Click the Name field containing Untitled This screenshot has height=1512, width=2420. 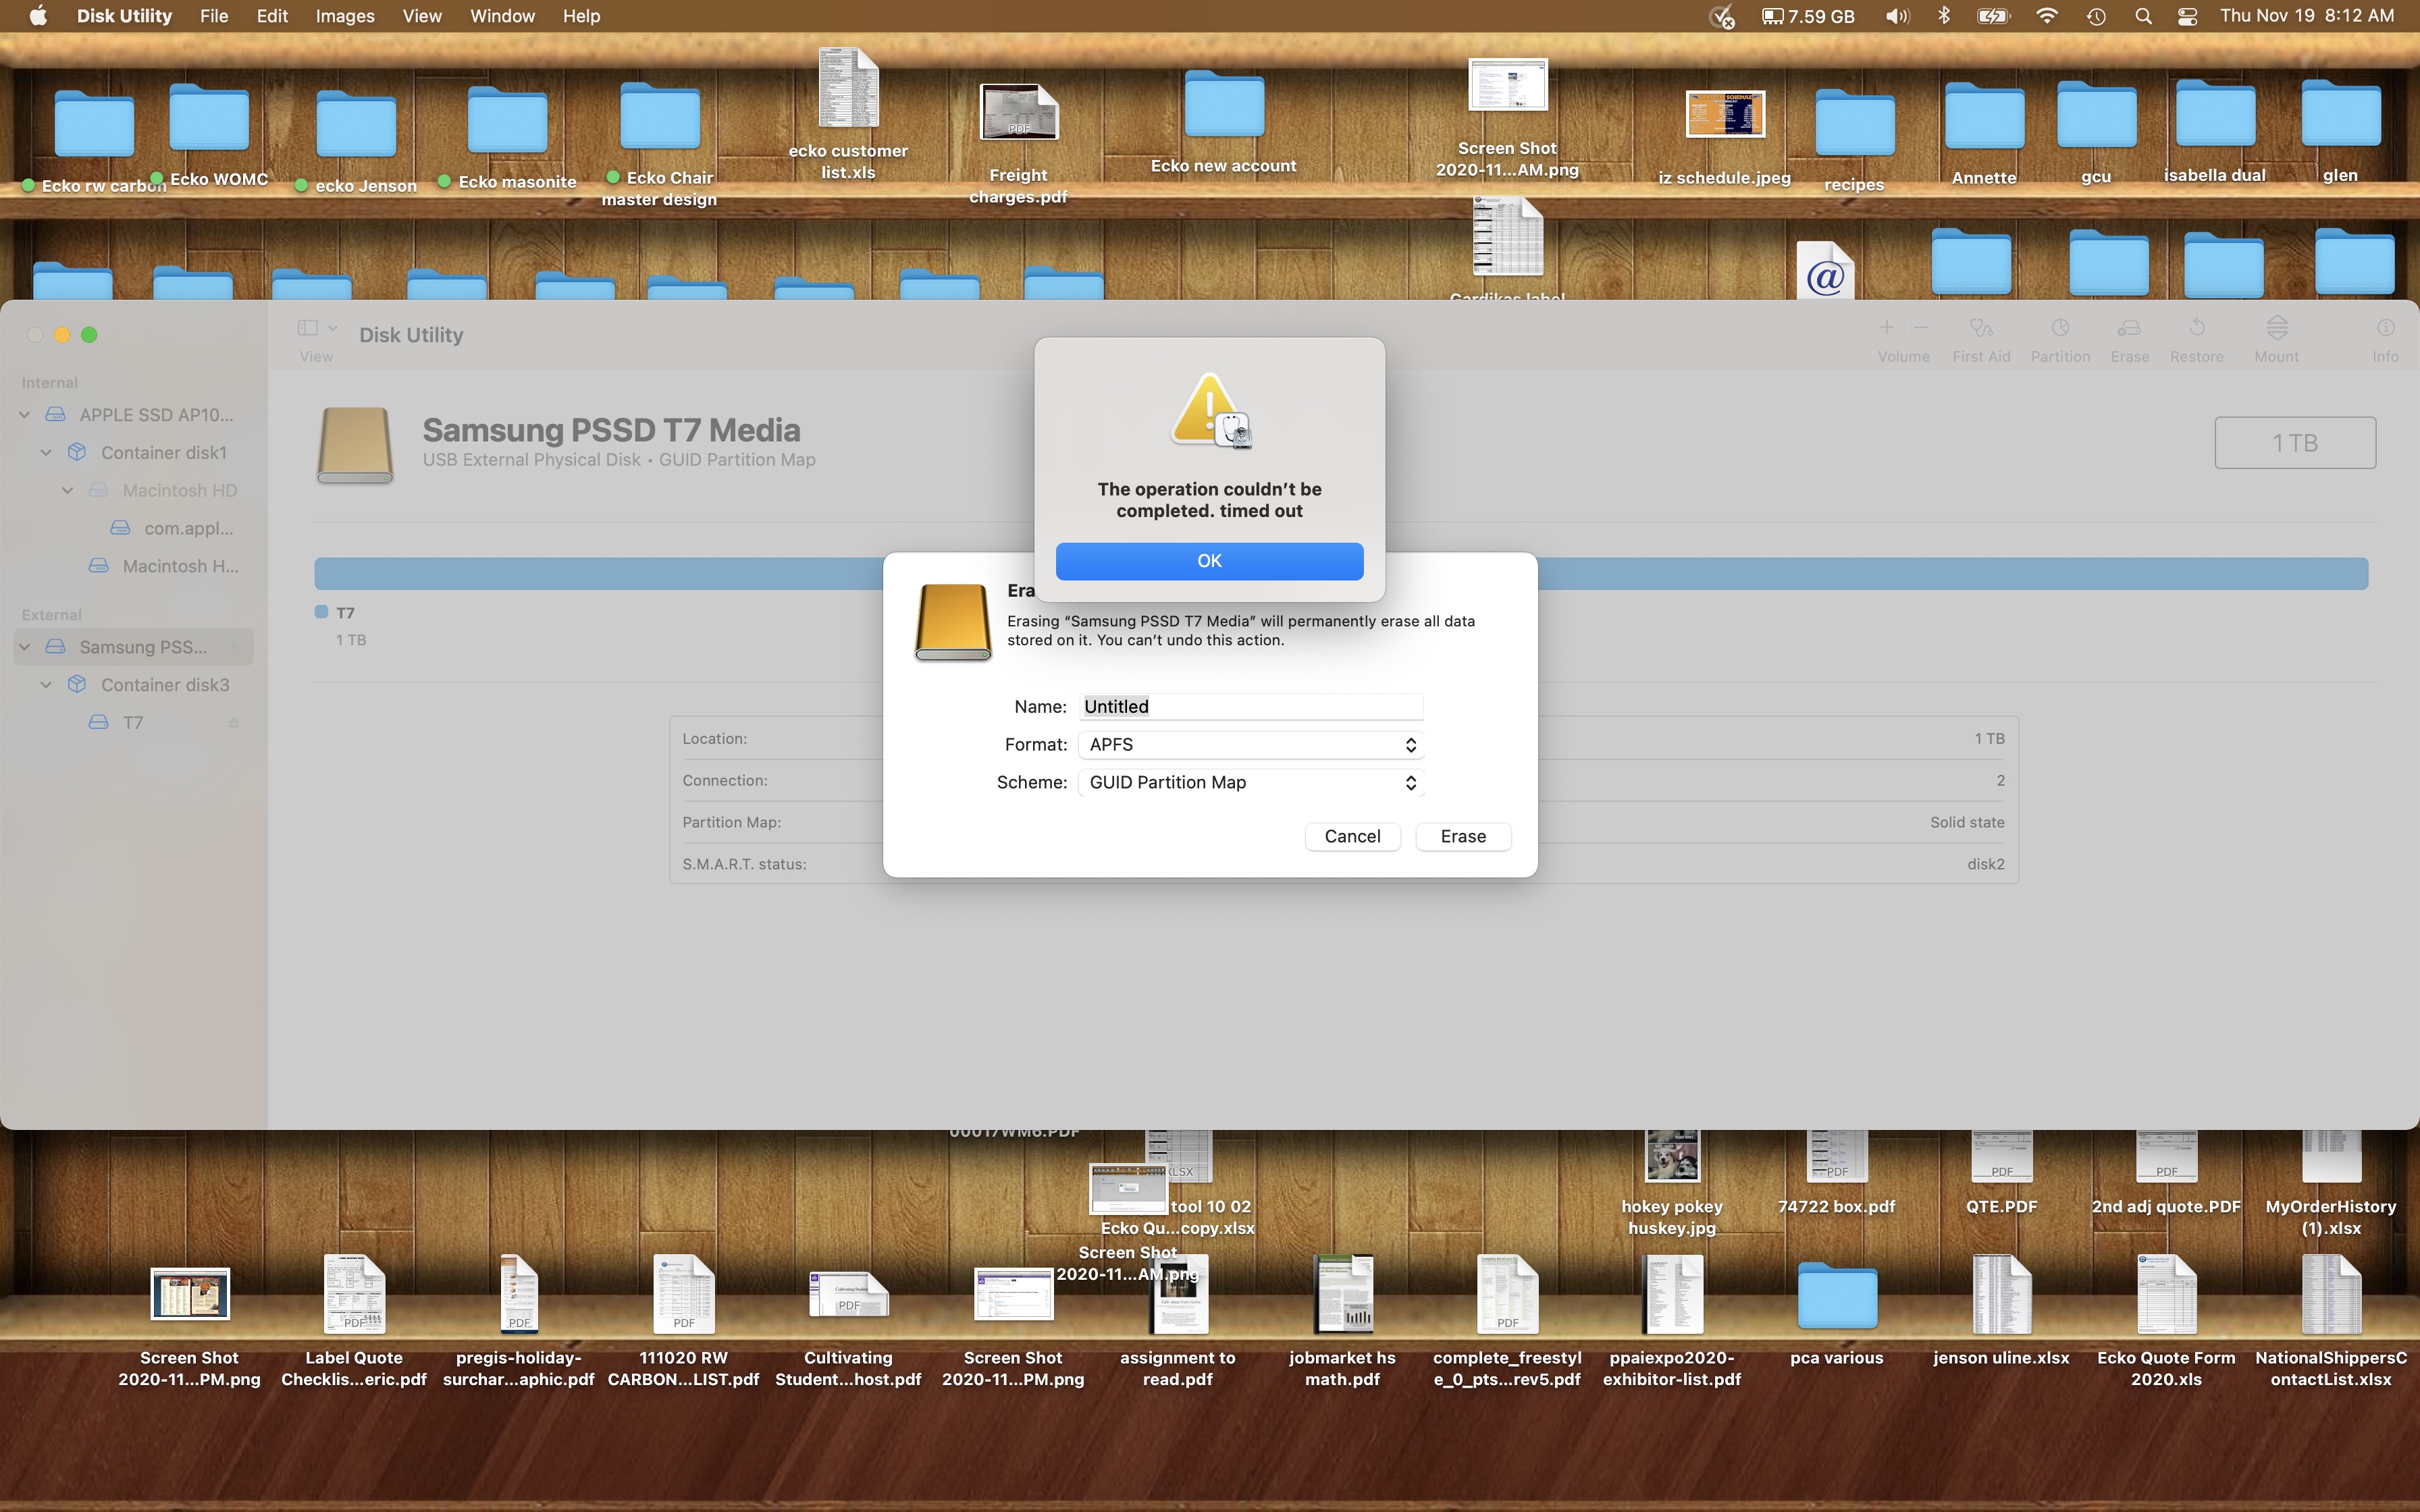pos(1250,707)
